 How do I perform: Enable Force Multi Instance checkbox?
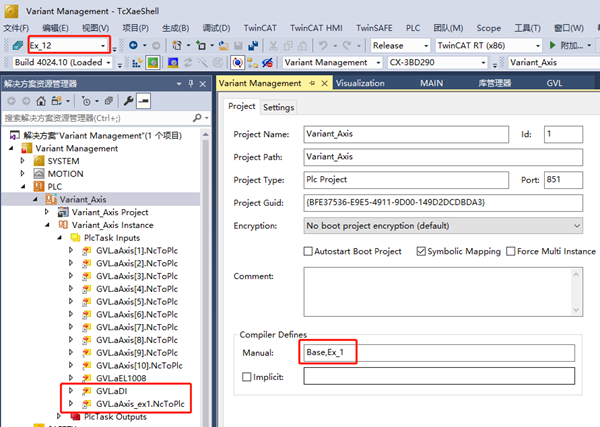click(x=510, y=251)
